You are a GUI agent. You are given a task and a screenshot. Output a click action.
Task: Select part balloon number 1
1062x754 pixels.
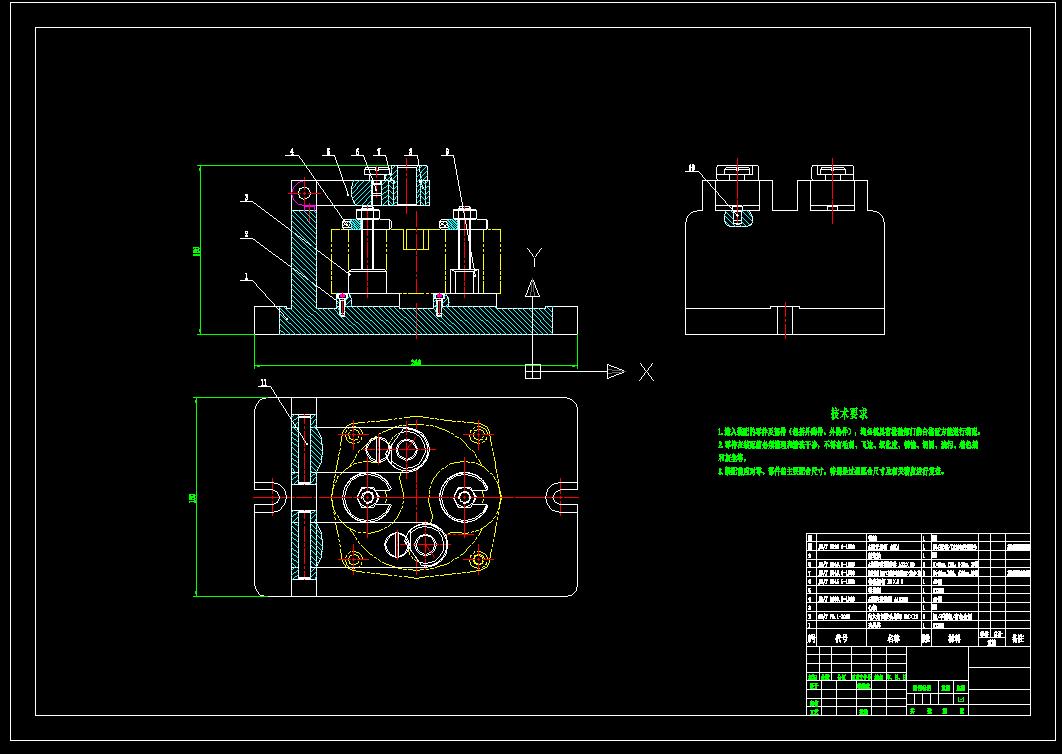coord(247,276)
